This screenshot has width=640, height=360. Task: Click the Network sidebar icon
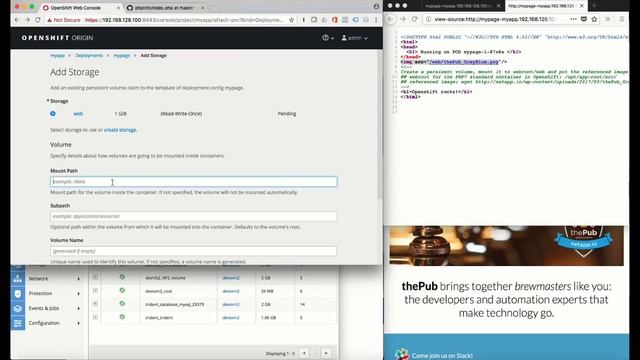coord(18,278)
